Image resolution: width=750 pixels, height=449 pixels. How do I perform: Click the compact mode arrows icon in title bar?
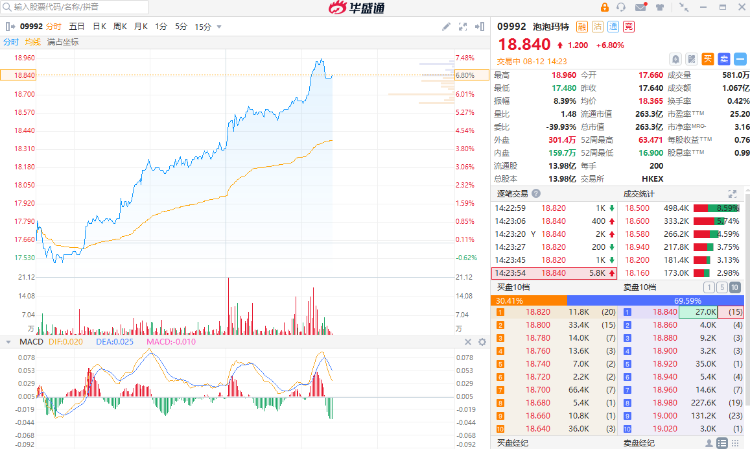(684, 7)
